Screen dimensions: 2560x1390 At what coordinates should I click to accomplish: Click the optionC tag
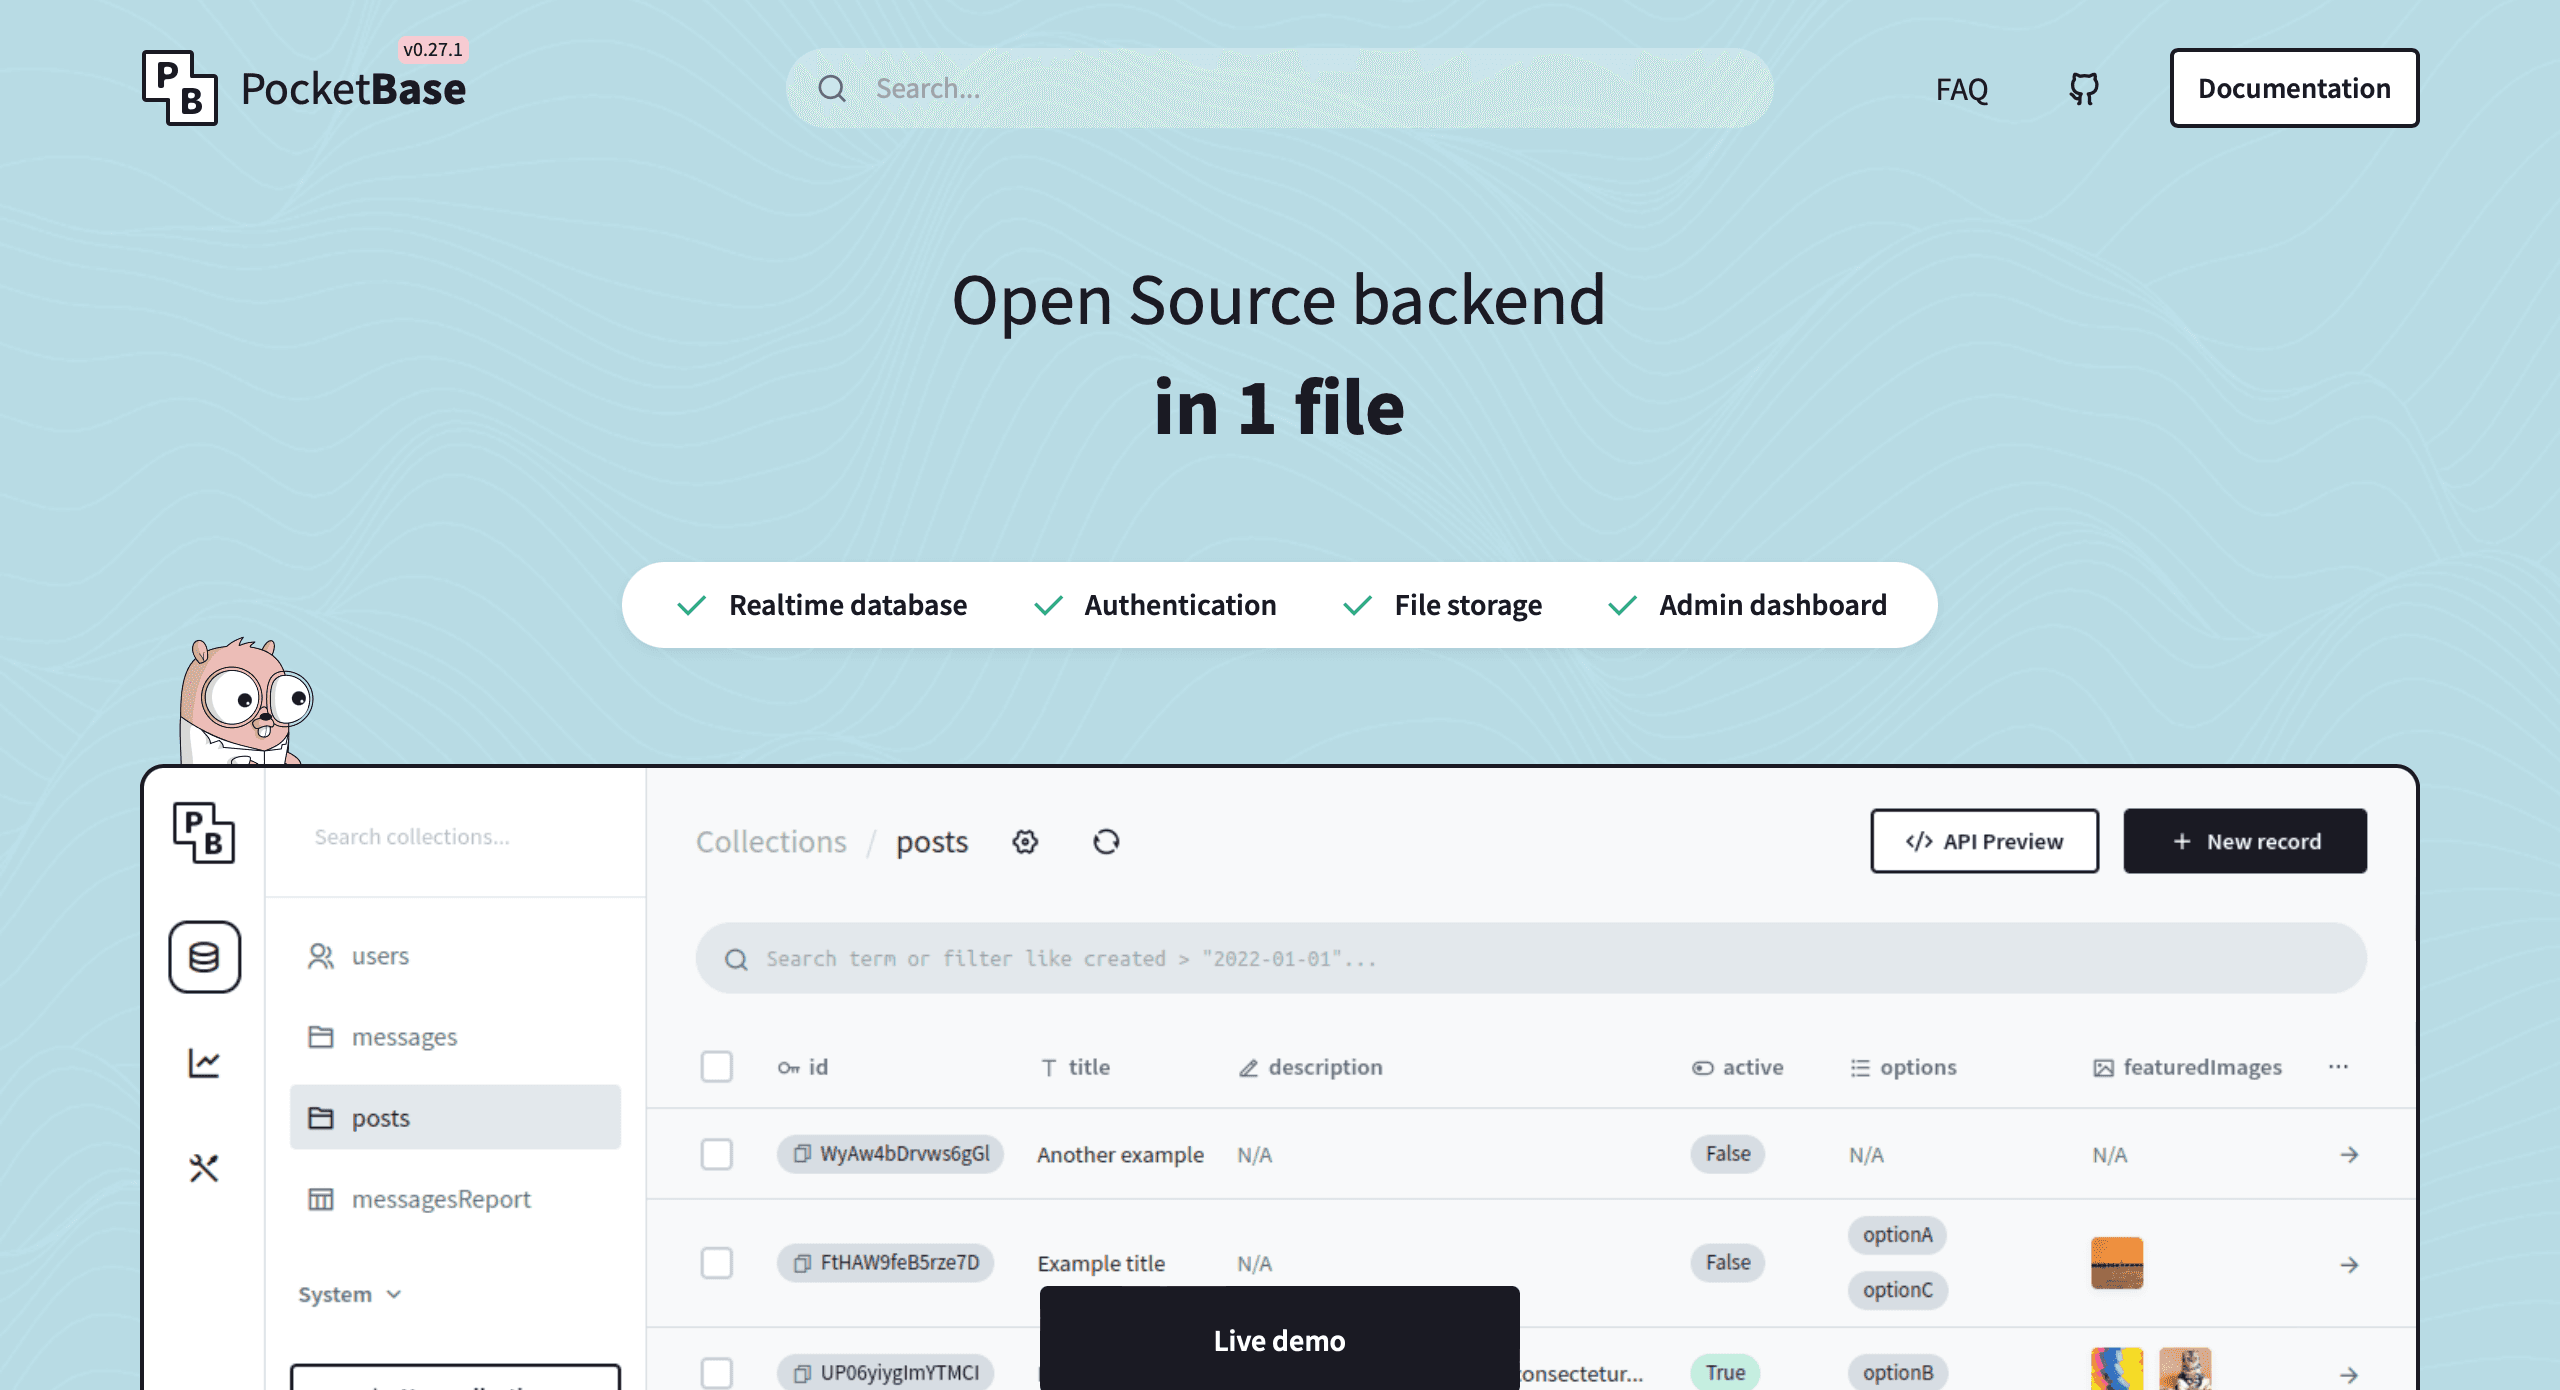click(1897, 1290)
